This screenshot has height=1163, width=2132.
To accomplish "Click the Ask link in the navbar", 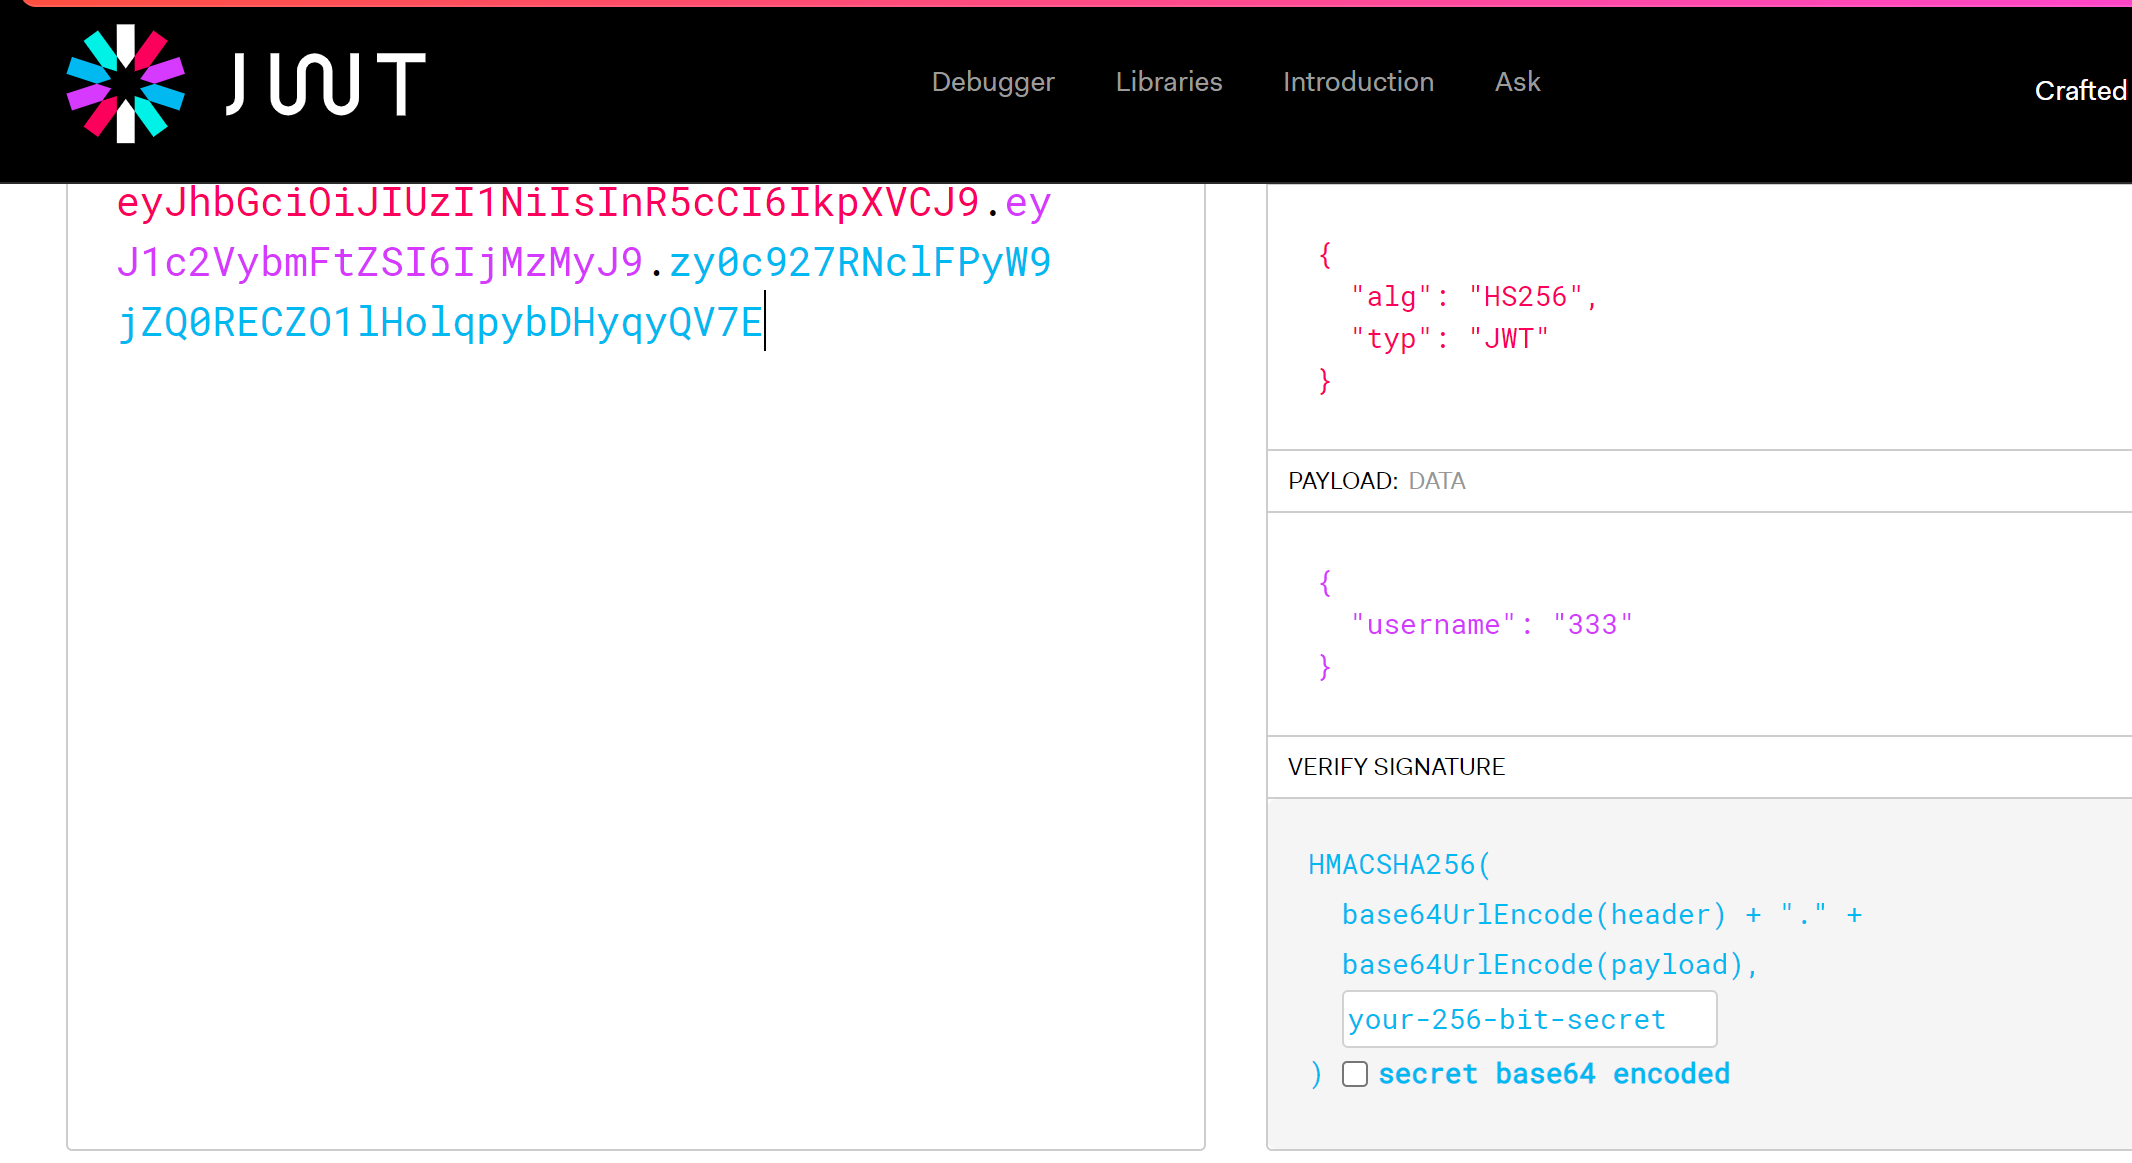I will tap(1516, 82).
